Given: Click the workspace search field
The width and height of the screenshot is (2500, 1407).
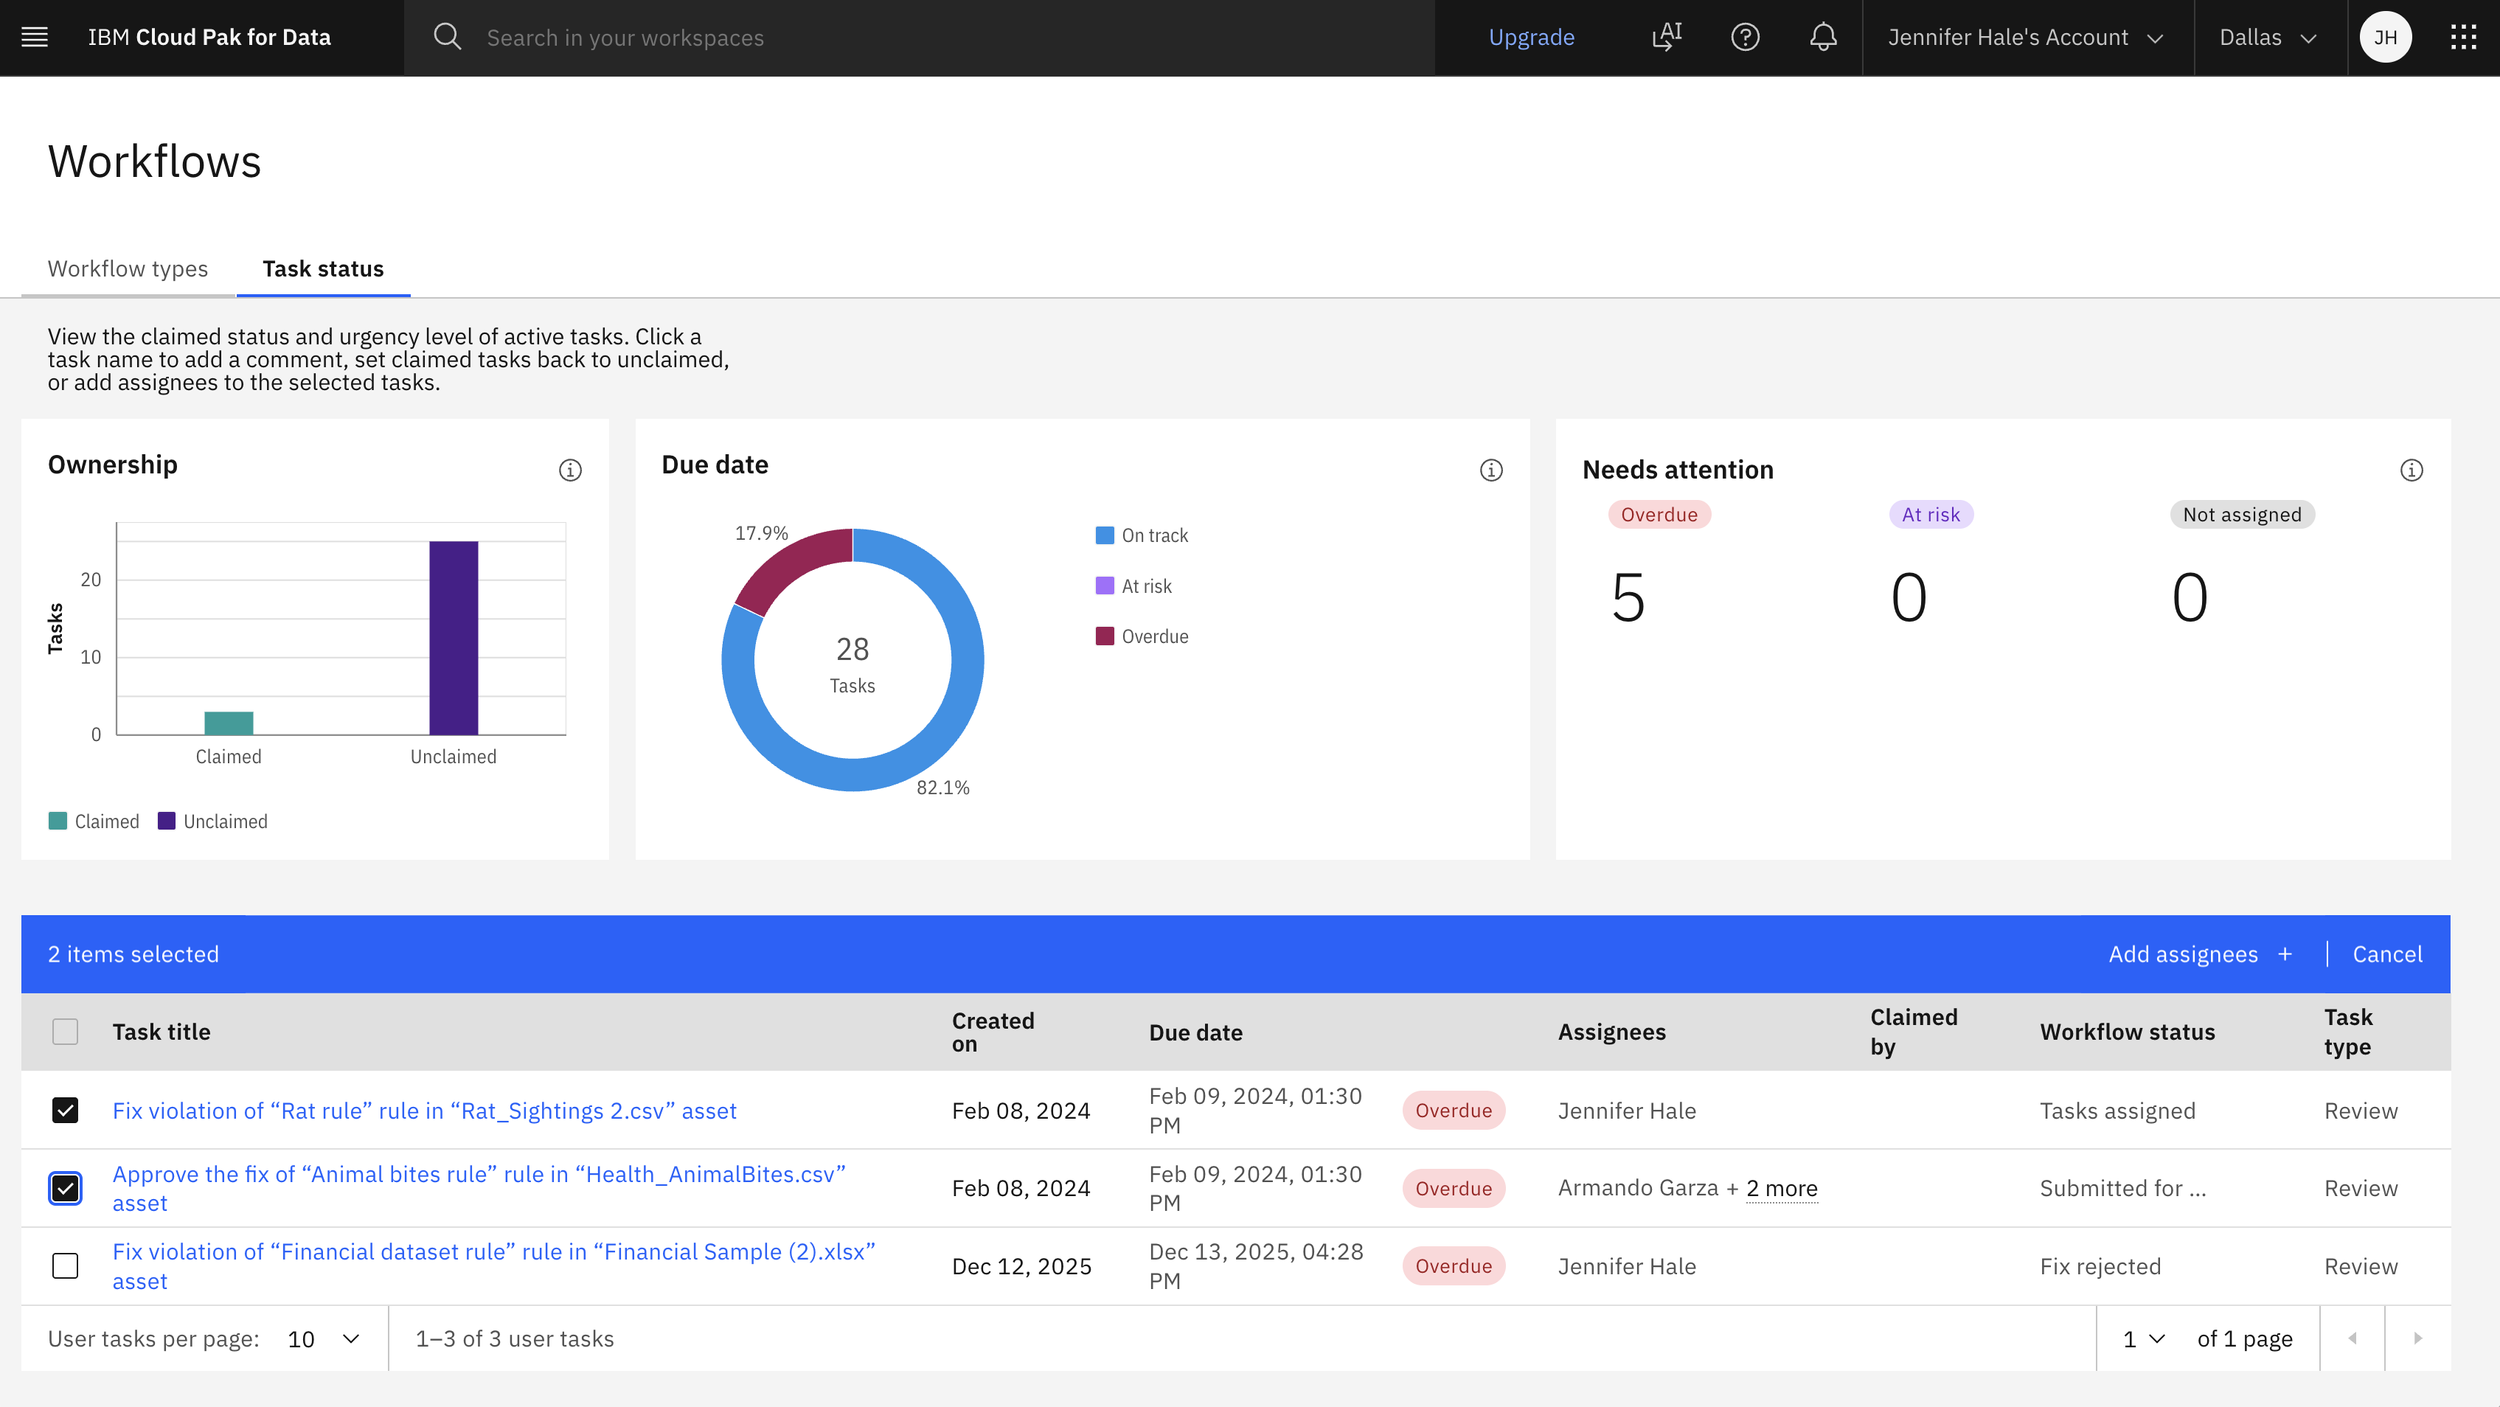Looking at the screenshot, I should coord(940,37).
